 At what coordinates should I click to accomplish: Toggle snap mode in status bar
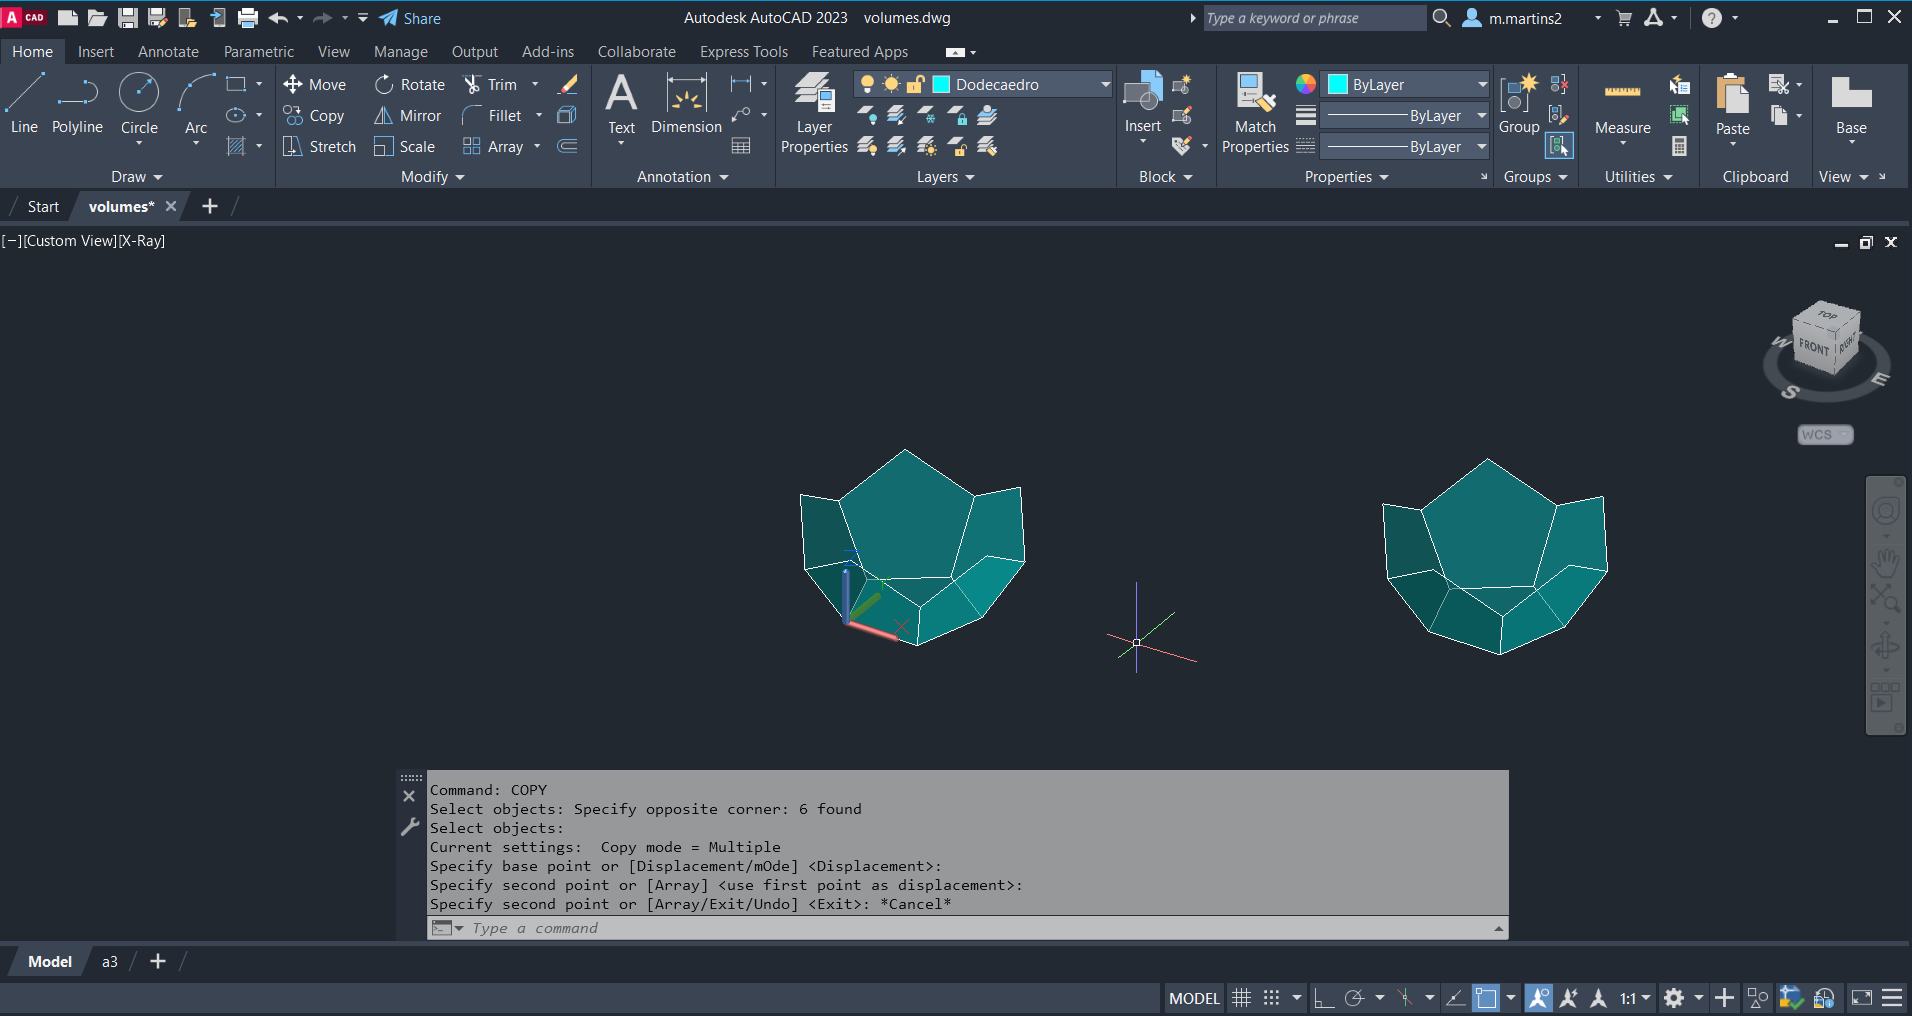pyautogui.click(x=1271, y=998)
